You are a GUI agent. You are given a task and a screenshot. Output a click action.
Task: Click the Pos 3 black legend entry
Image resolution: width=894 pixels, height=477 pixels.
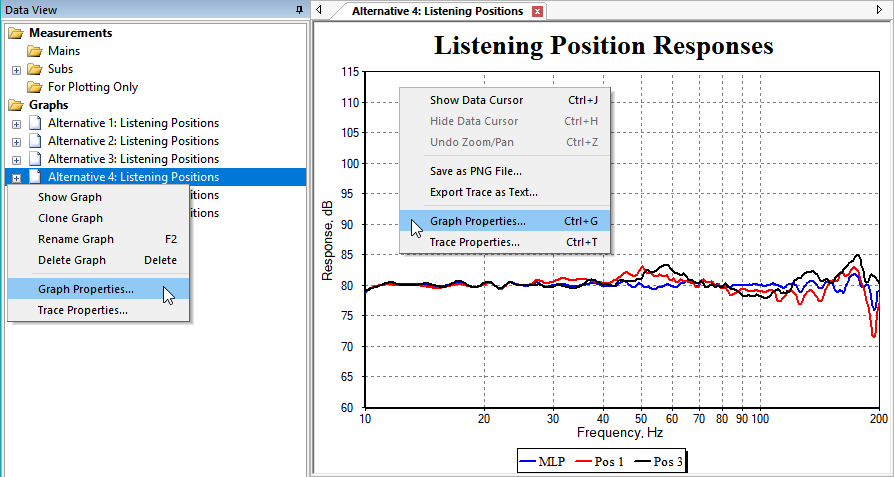point(660,462)
